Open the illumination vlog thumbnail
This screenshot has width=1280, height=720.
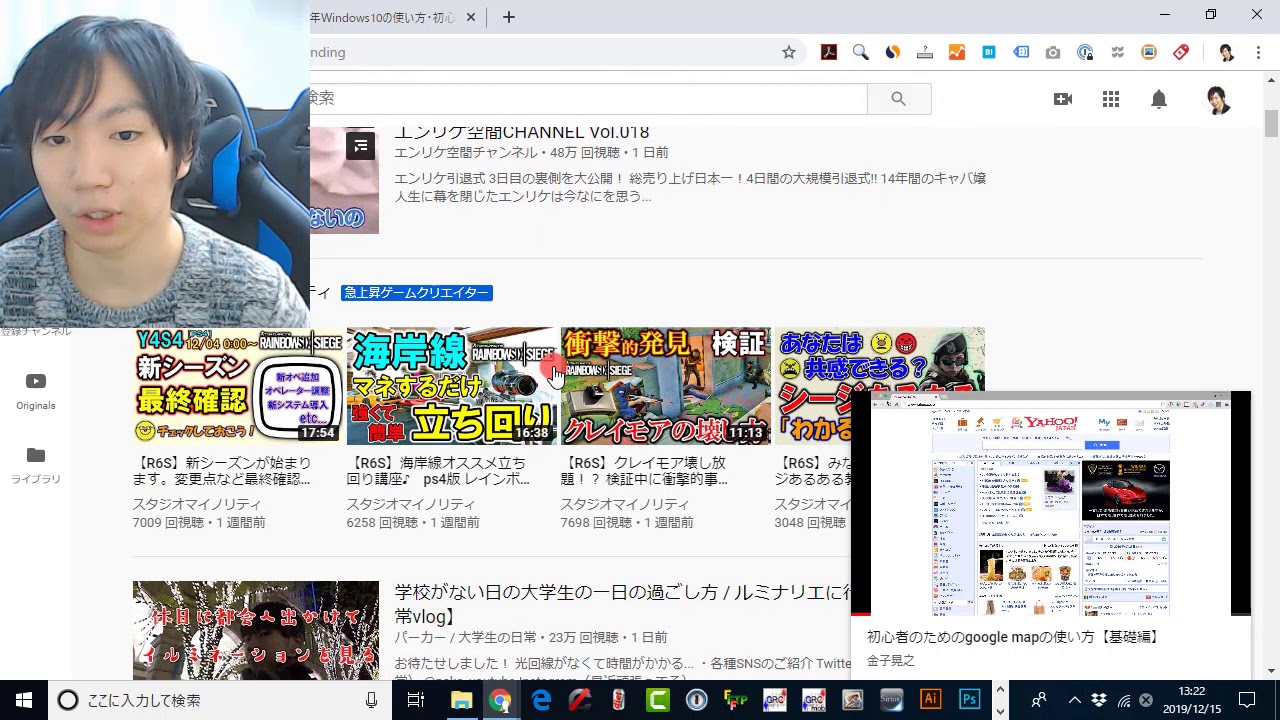click(256, 630)
